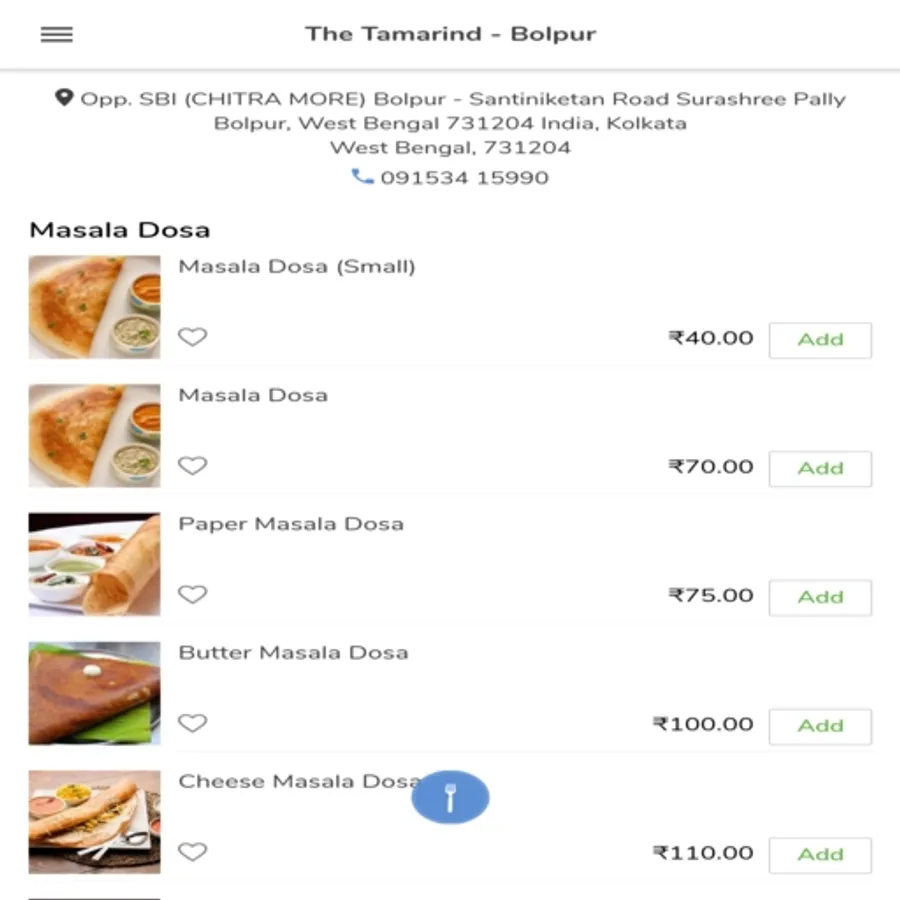The height and width of the screenshot is (900, 900).
Task: Add the ₹70.00 Masala Dosa
Action: coord(820,469)
